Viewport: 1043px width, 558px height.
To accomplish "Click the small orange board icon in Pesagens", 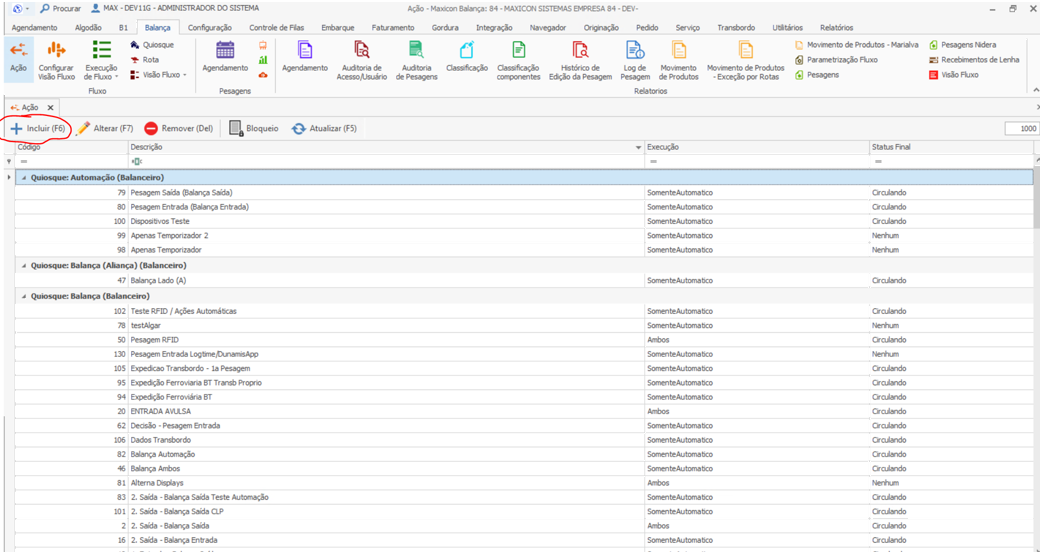I will (263, 45).
